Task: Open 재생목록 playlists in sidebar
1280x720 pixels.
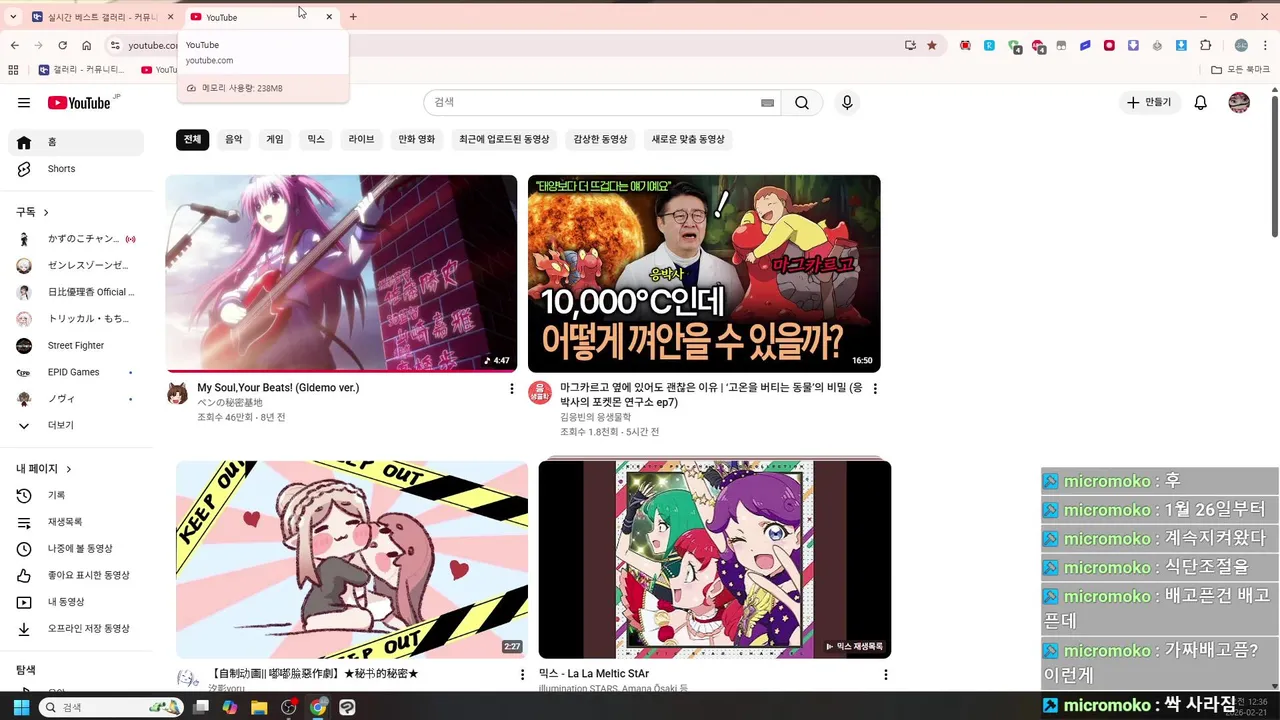Action: (76, 522)
